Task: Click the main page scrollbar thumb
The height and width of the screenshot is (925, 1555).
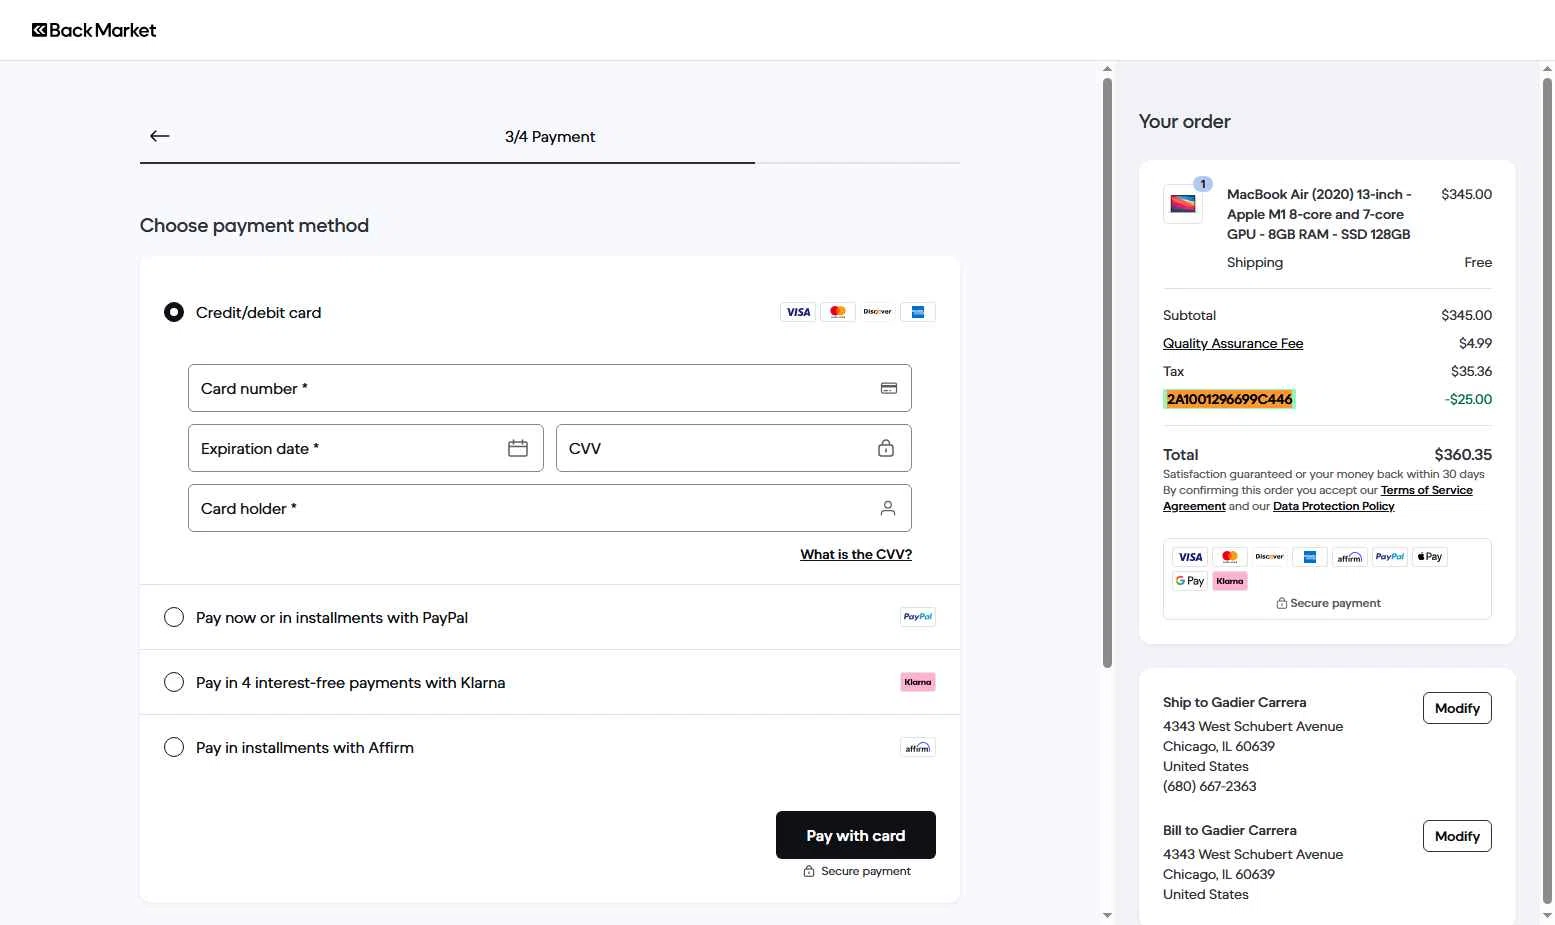Action: (1107, 372)
